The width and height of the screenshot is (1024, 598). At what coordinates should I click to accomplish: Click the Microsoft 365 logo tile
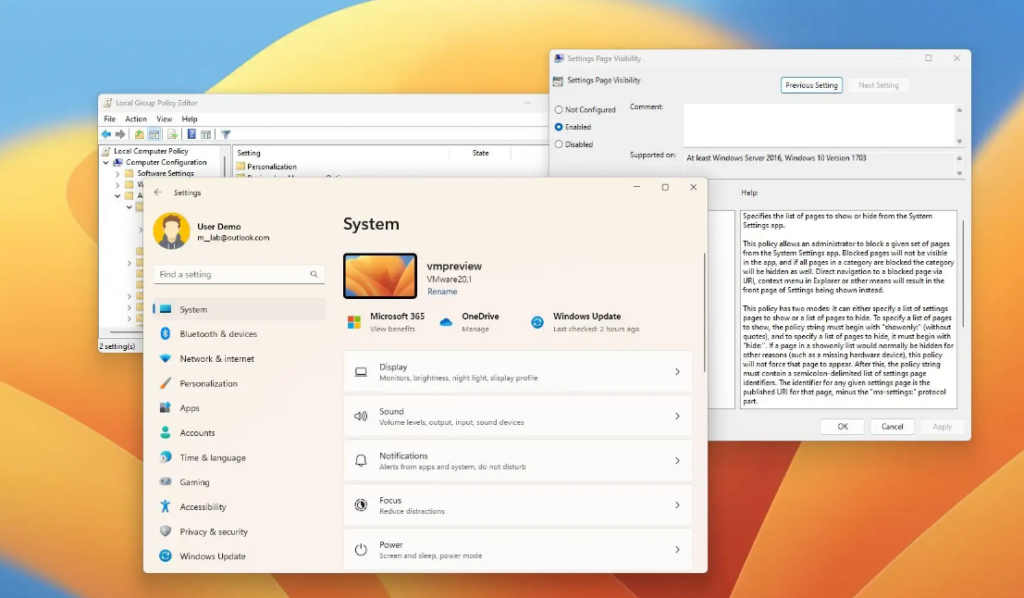(x=354, y=323)
